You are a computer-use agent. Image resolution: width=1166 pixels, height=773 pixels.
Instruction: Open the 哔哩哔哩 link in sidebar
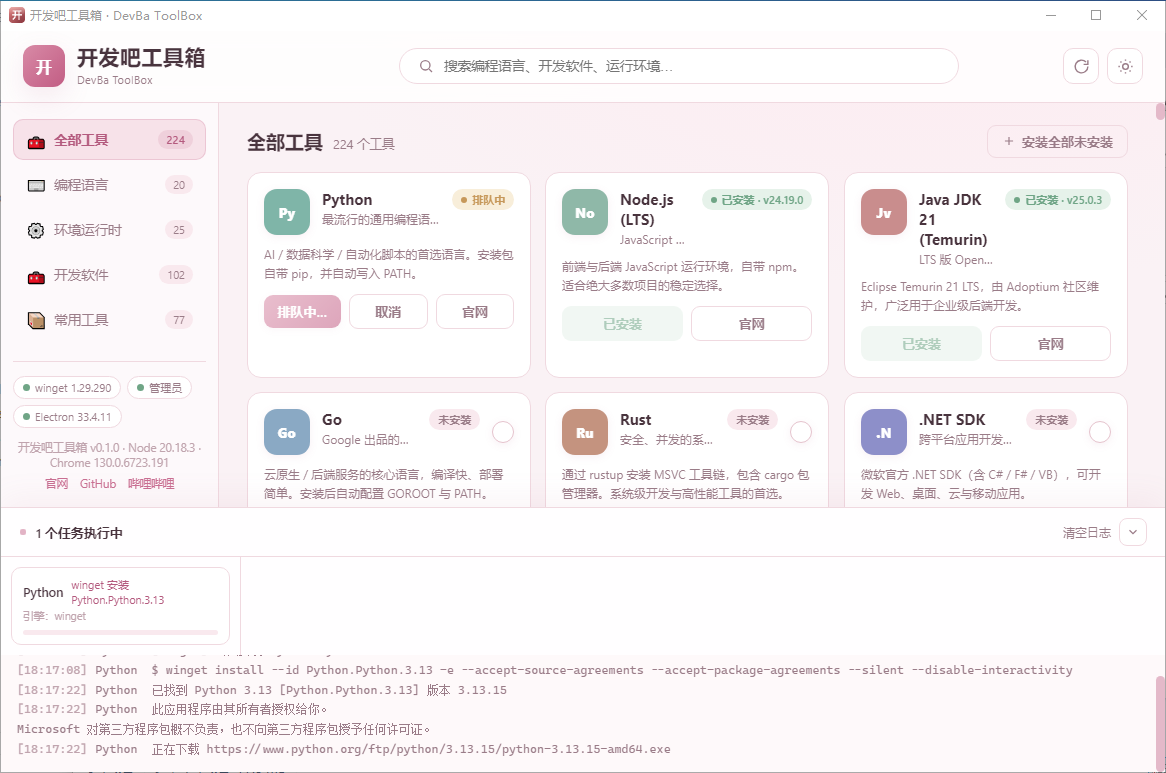point(151,484)
